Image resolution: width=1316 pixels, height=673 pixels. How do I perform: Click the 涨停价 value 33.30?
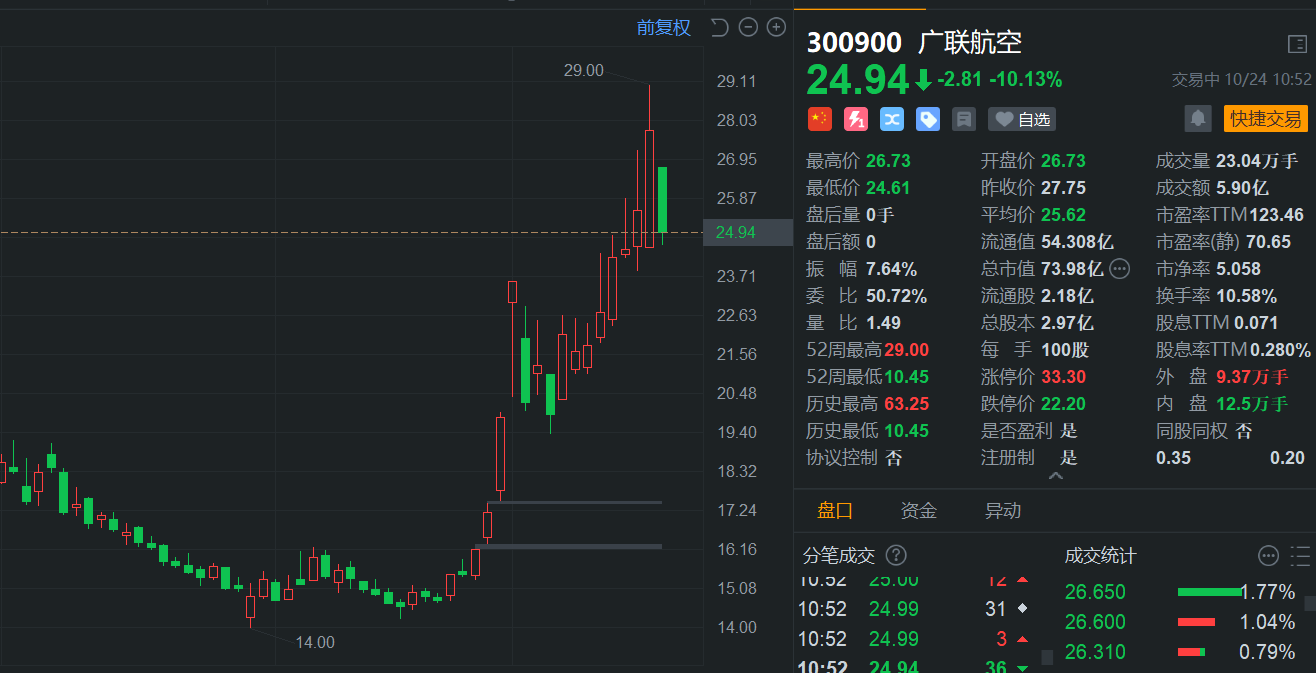click(1063, 377)
